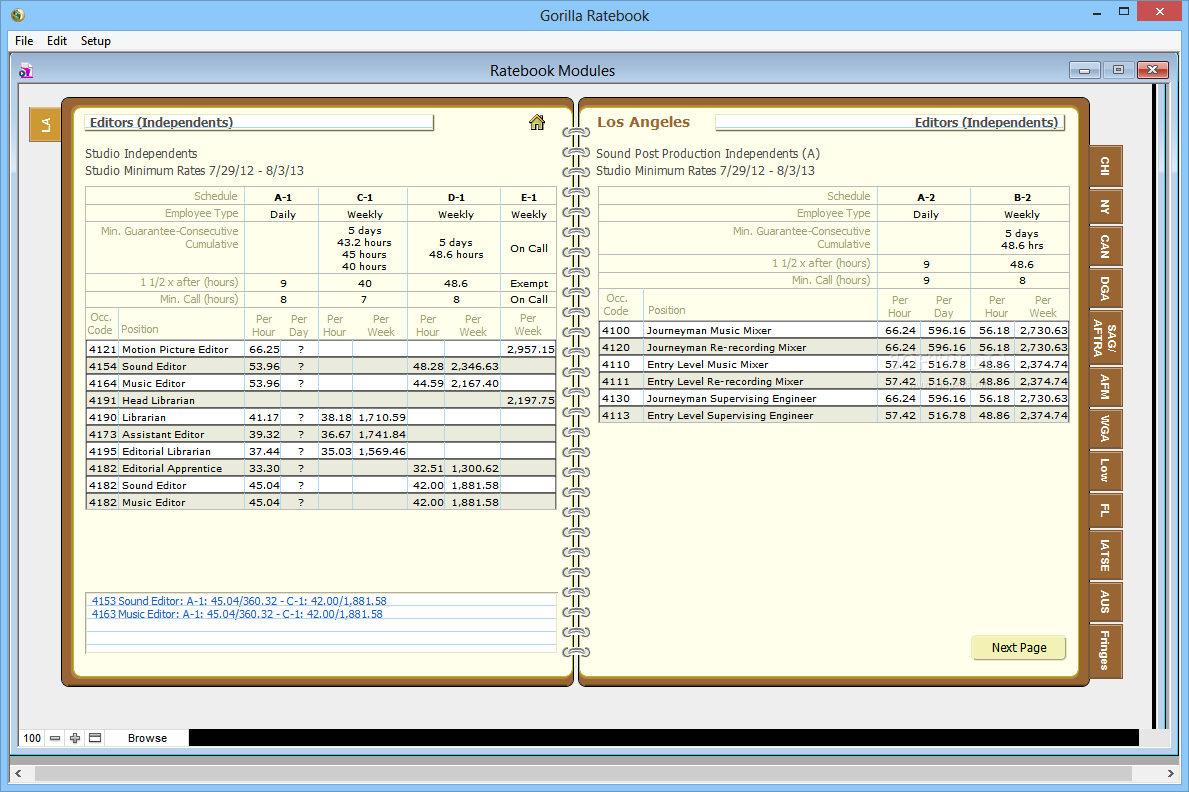Click the zoom level 100 field
Image resolution: width=1189 pixels, height=792 pixels.
[x=32, y=738]
